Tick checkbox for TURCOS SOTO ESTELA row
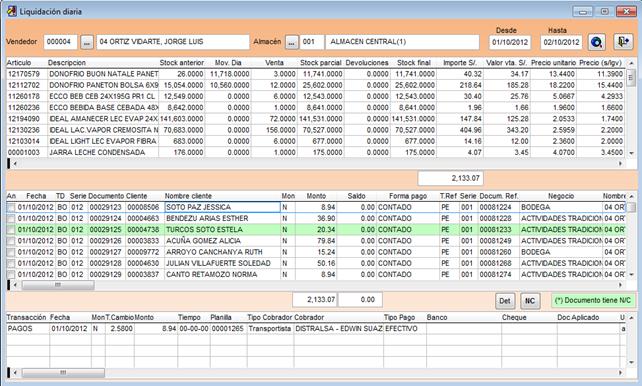642x386 pixels. (x=11, y=230)
